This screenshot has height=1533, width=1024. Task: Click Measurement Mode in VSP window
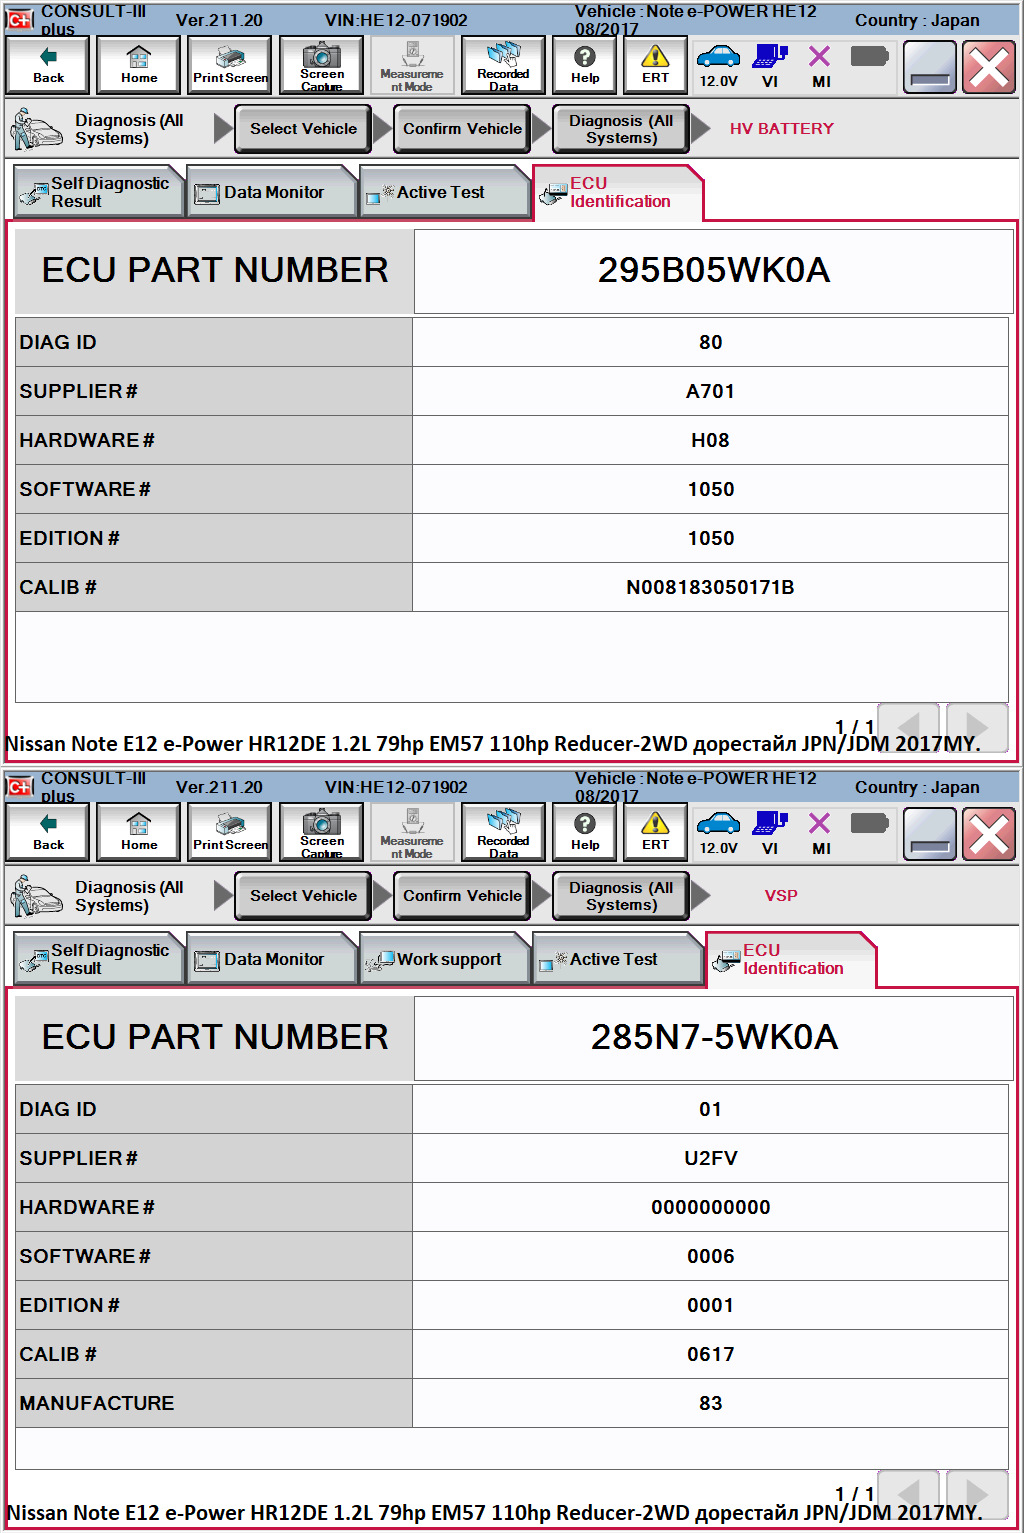click(x=412, y=832)
